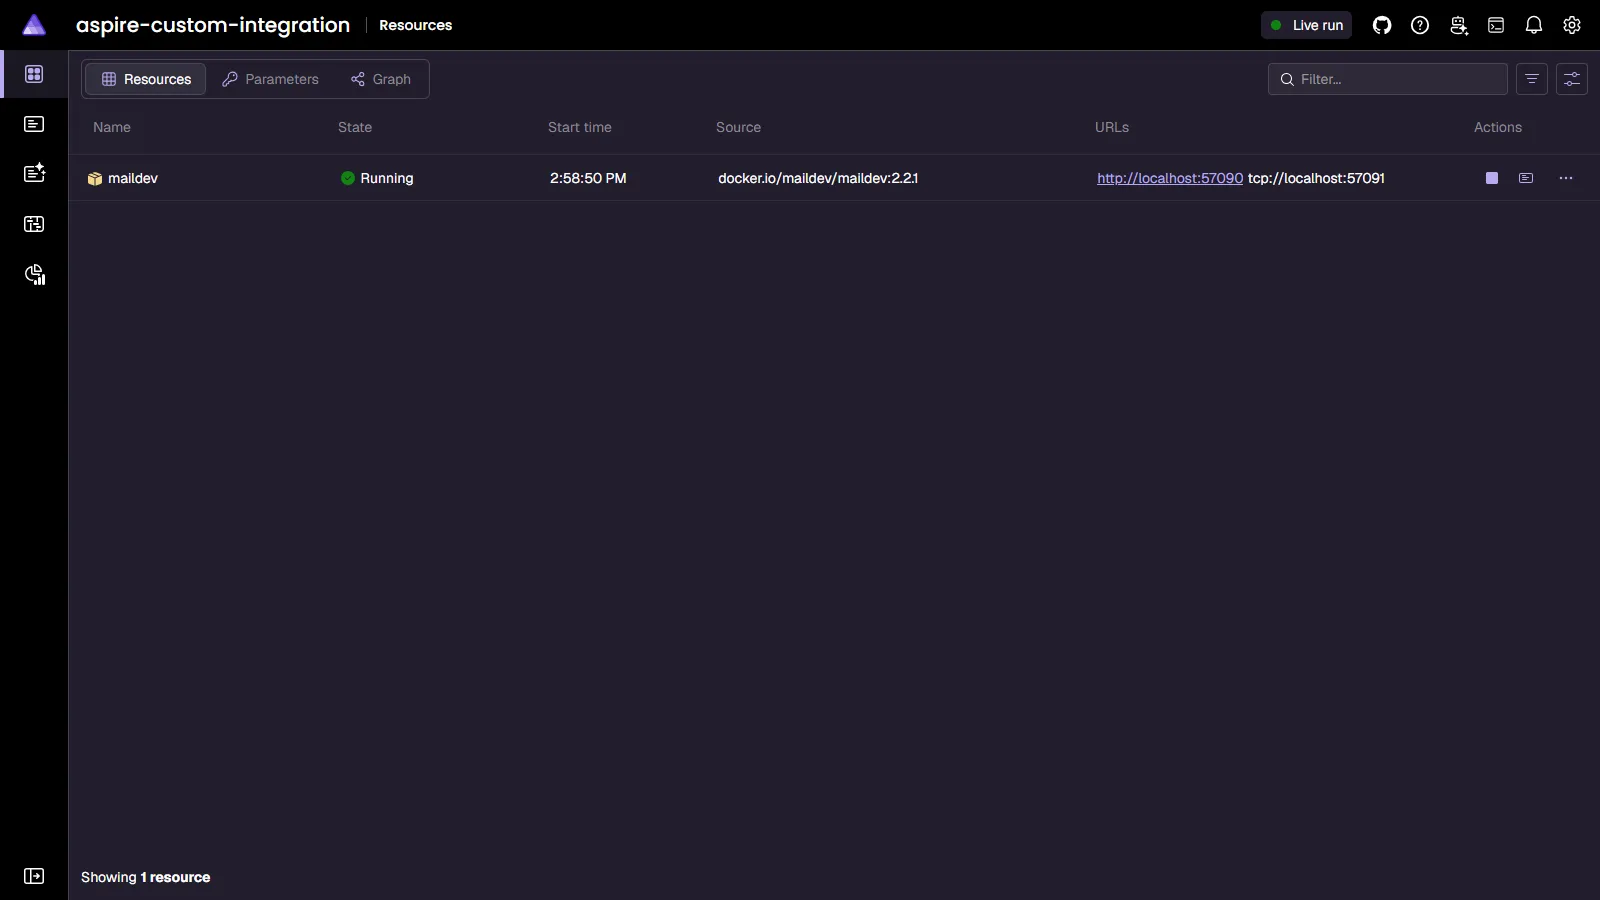This screenshot has height=900, width=1600.
Task: Open the AI assistant robot icon
Action: tap(1458, 25)
